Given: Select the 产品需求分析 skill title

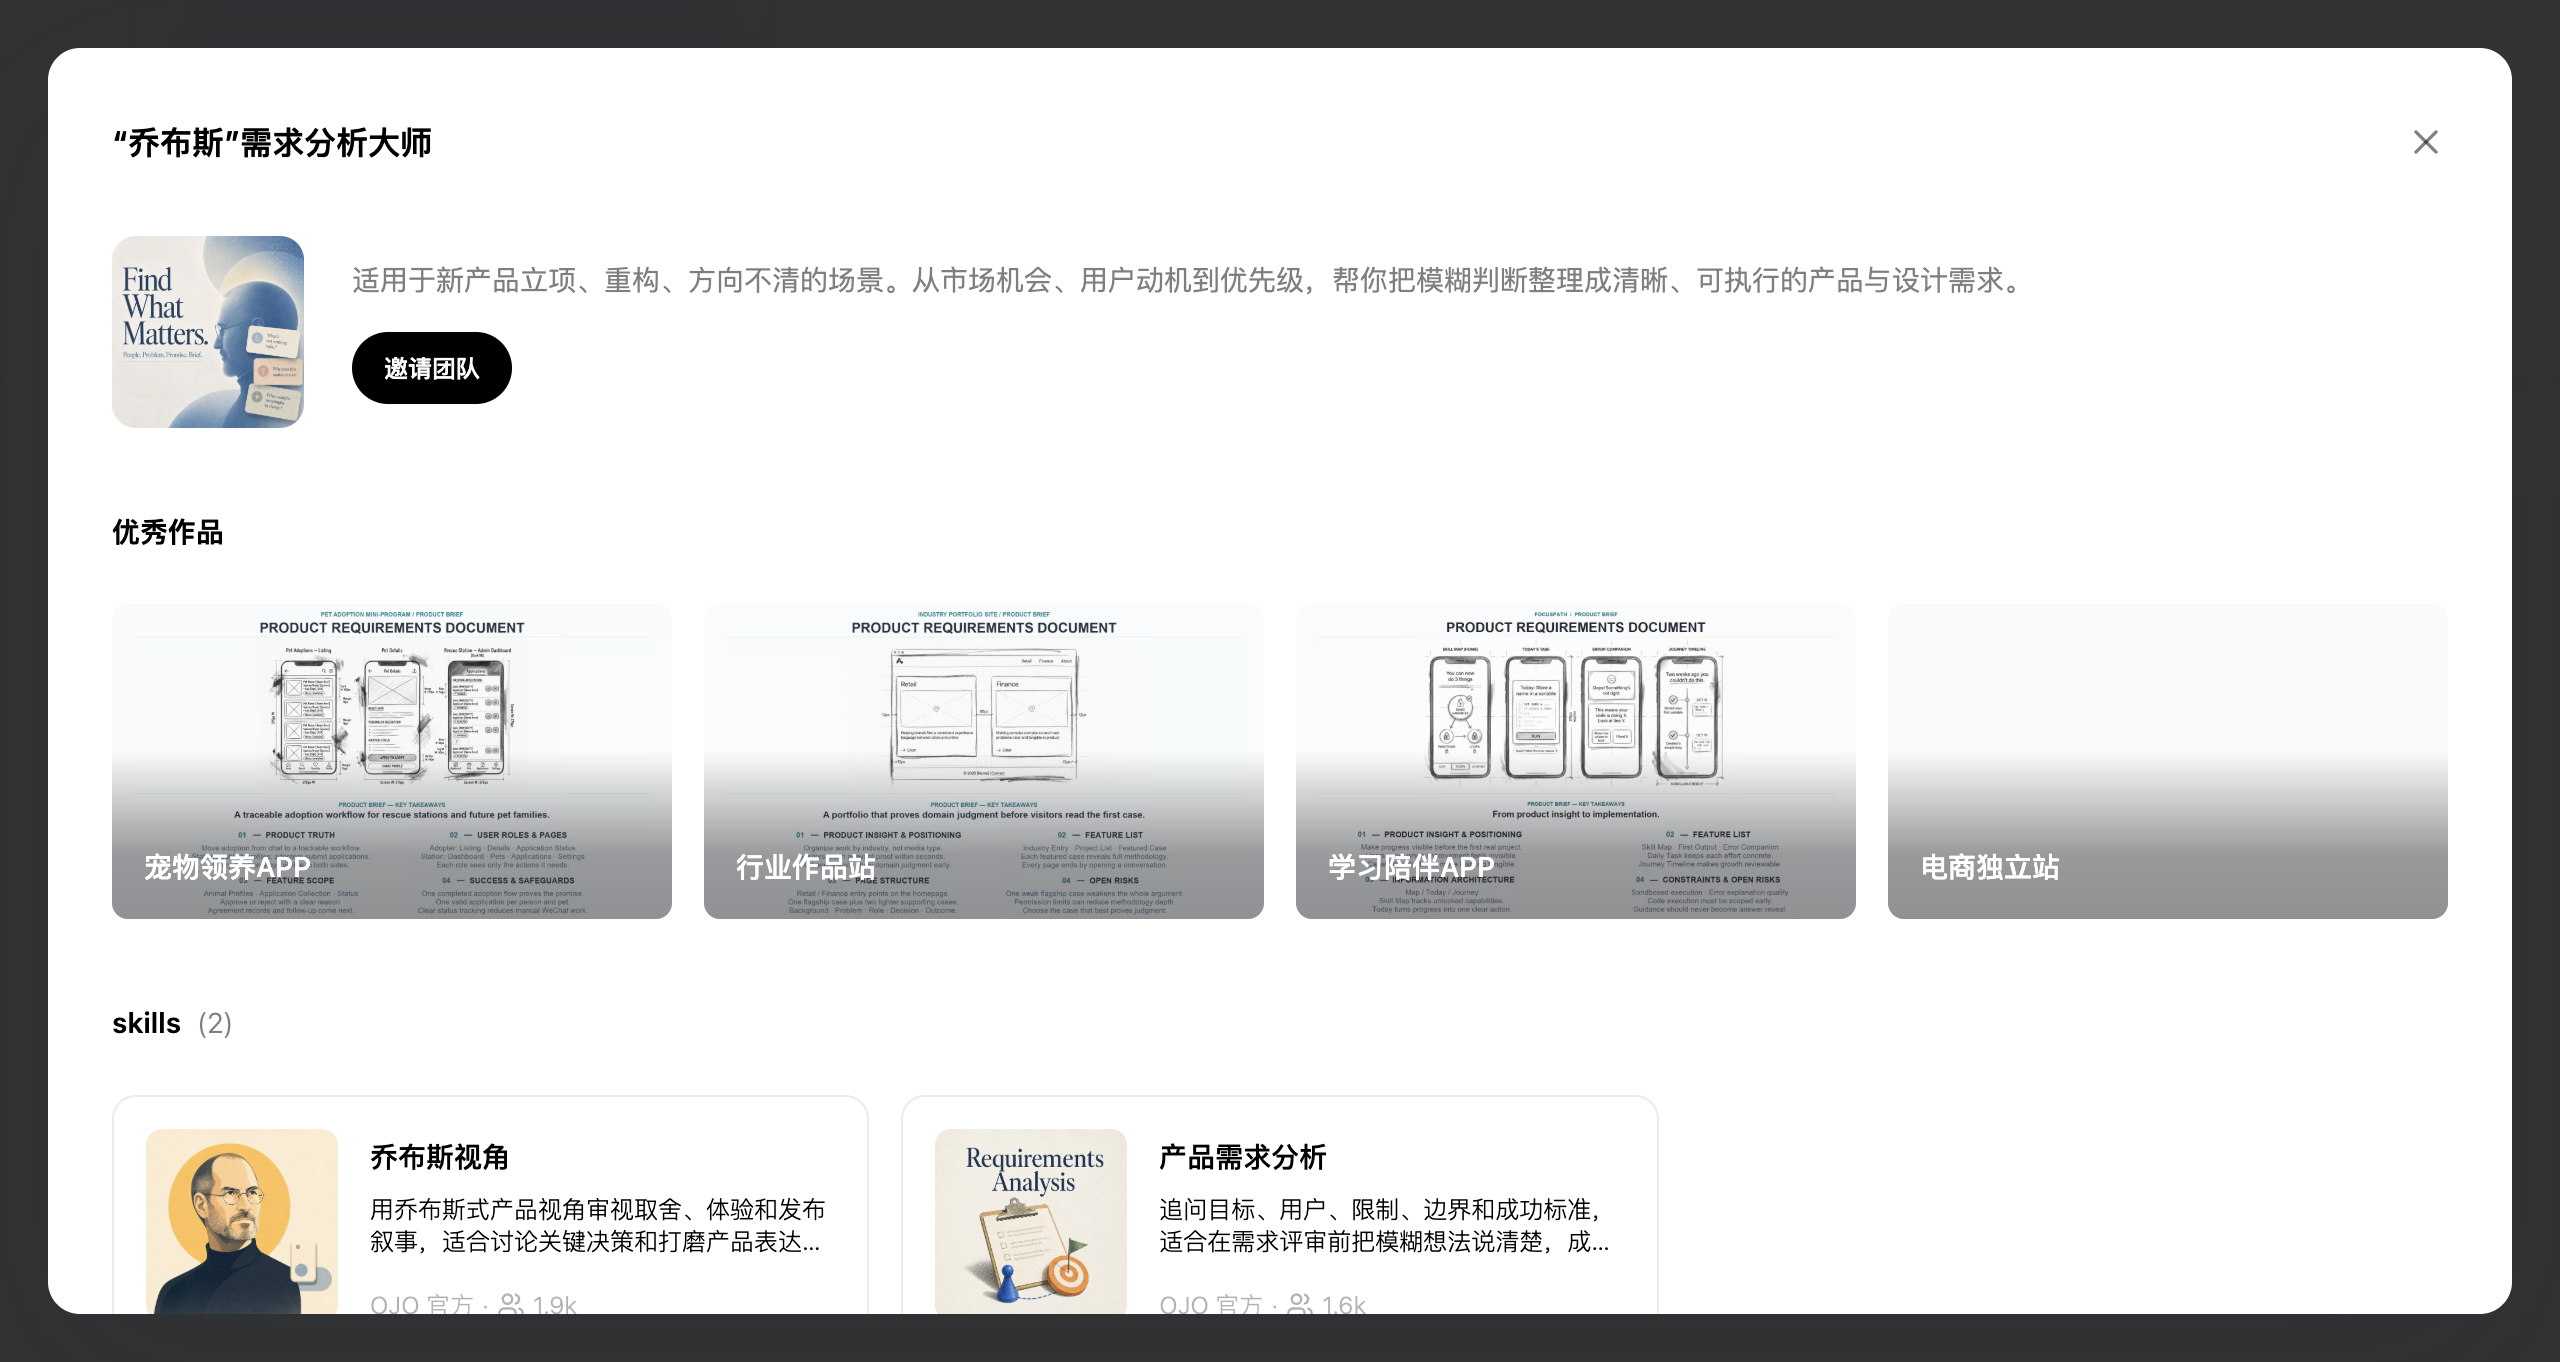Looking at the screenshot, I should click(x=1243, y=1157).
